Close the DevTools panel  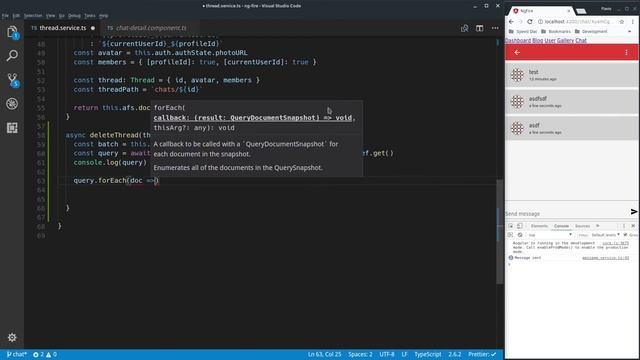[633, 226]
